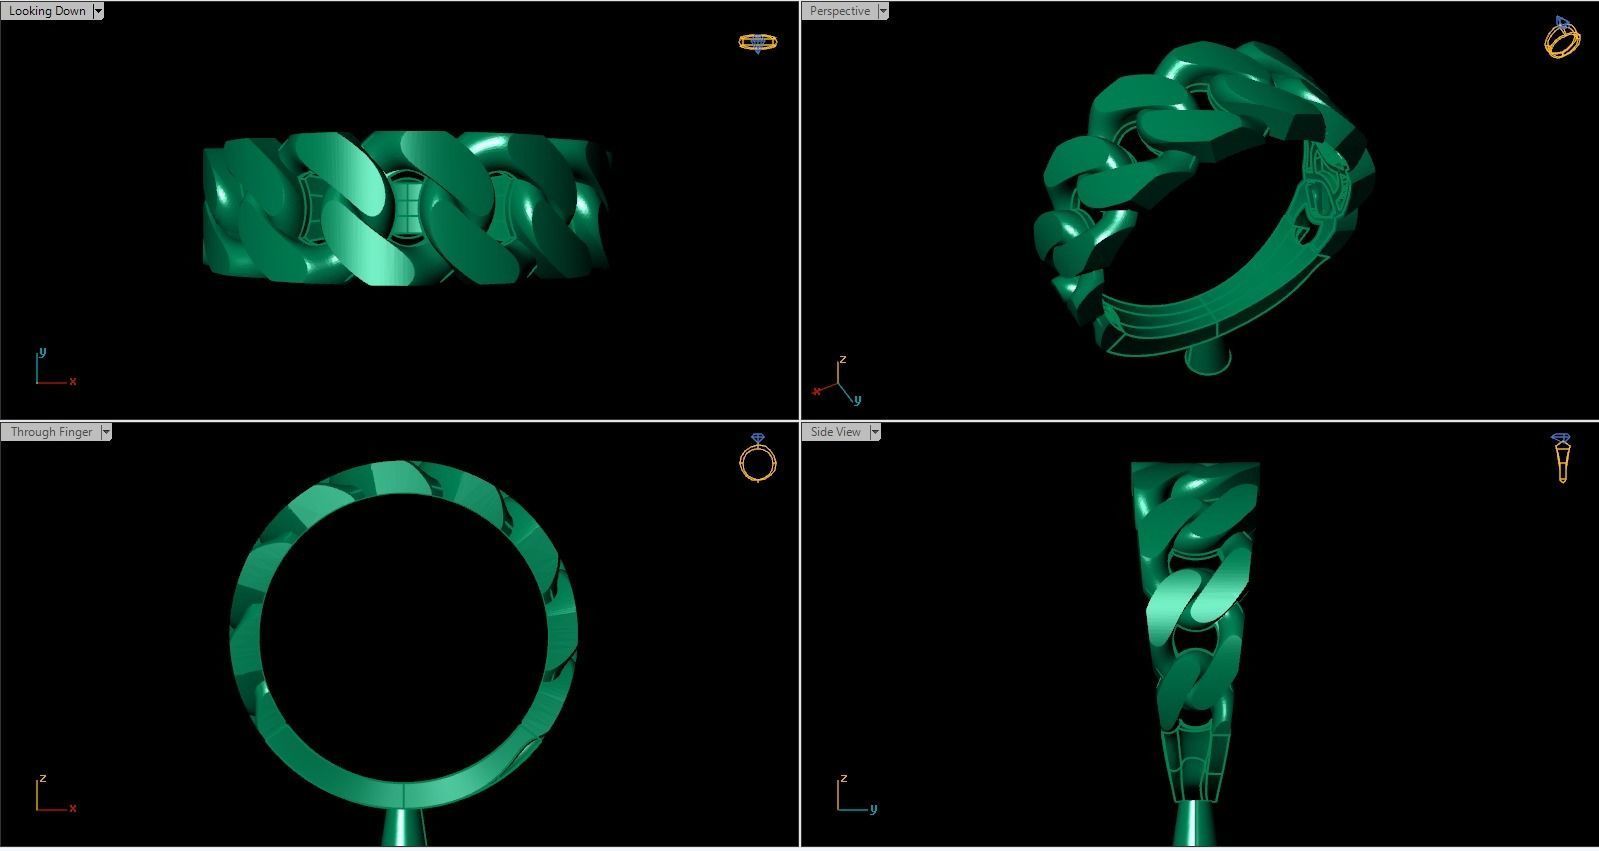Click the YZ axis indicator in Side View
The height and width of the screenshot is (851, 1599).
click(x=857, y=793)
